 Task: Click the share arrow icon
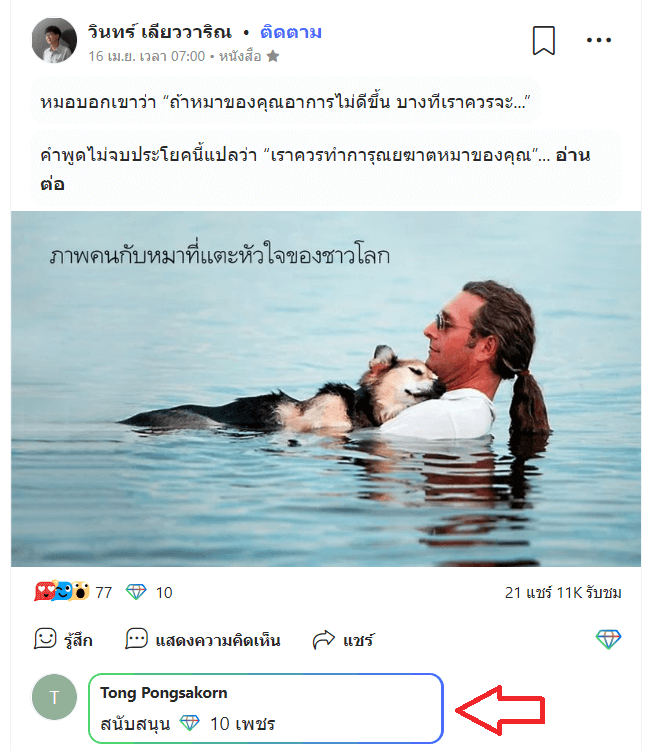[x=323, y=640]
